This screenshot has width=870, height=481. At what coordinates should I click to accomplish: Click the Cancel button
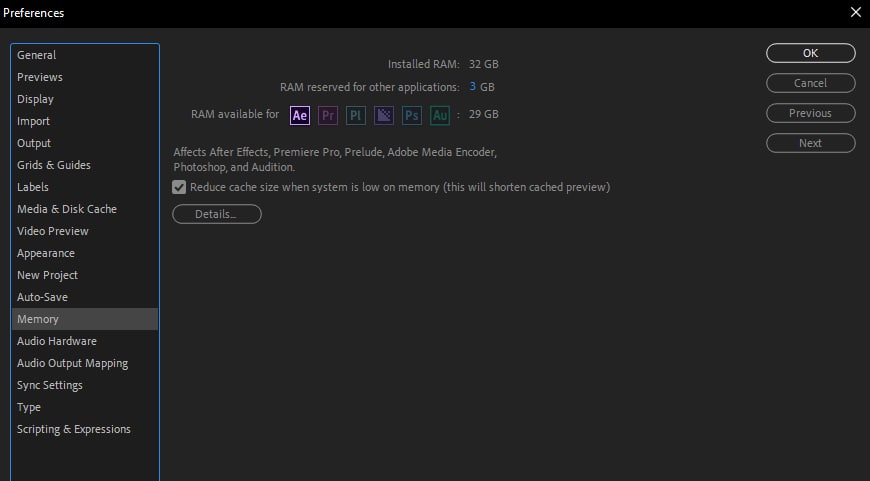[x=811, y=83]
